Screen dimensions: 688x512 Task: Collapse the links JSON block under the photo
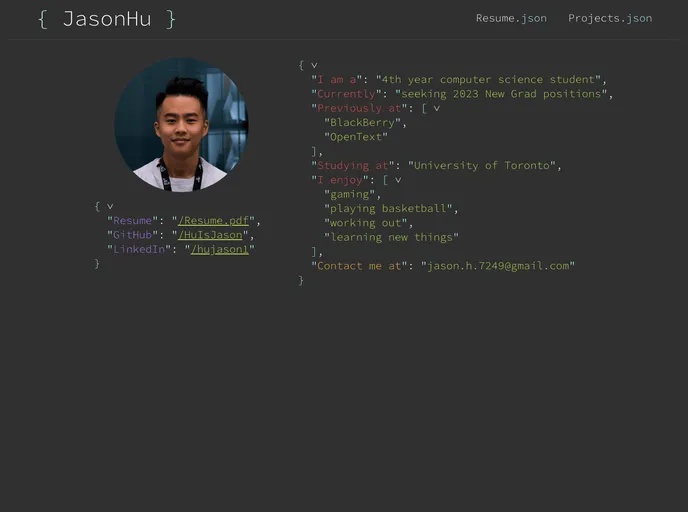(110, 206)
